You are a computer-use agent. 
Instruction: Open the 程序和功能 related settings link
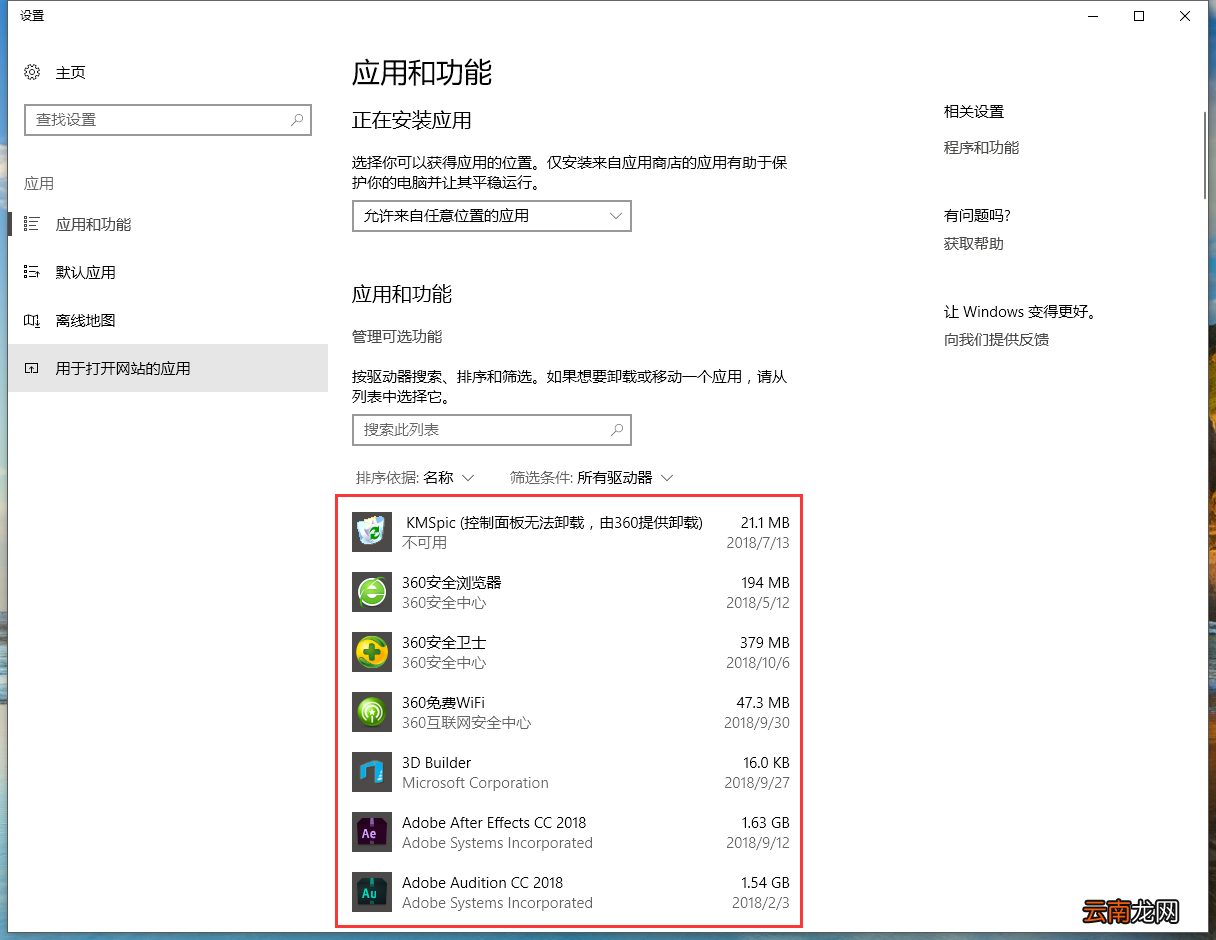(x=981, y=148)
